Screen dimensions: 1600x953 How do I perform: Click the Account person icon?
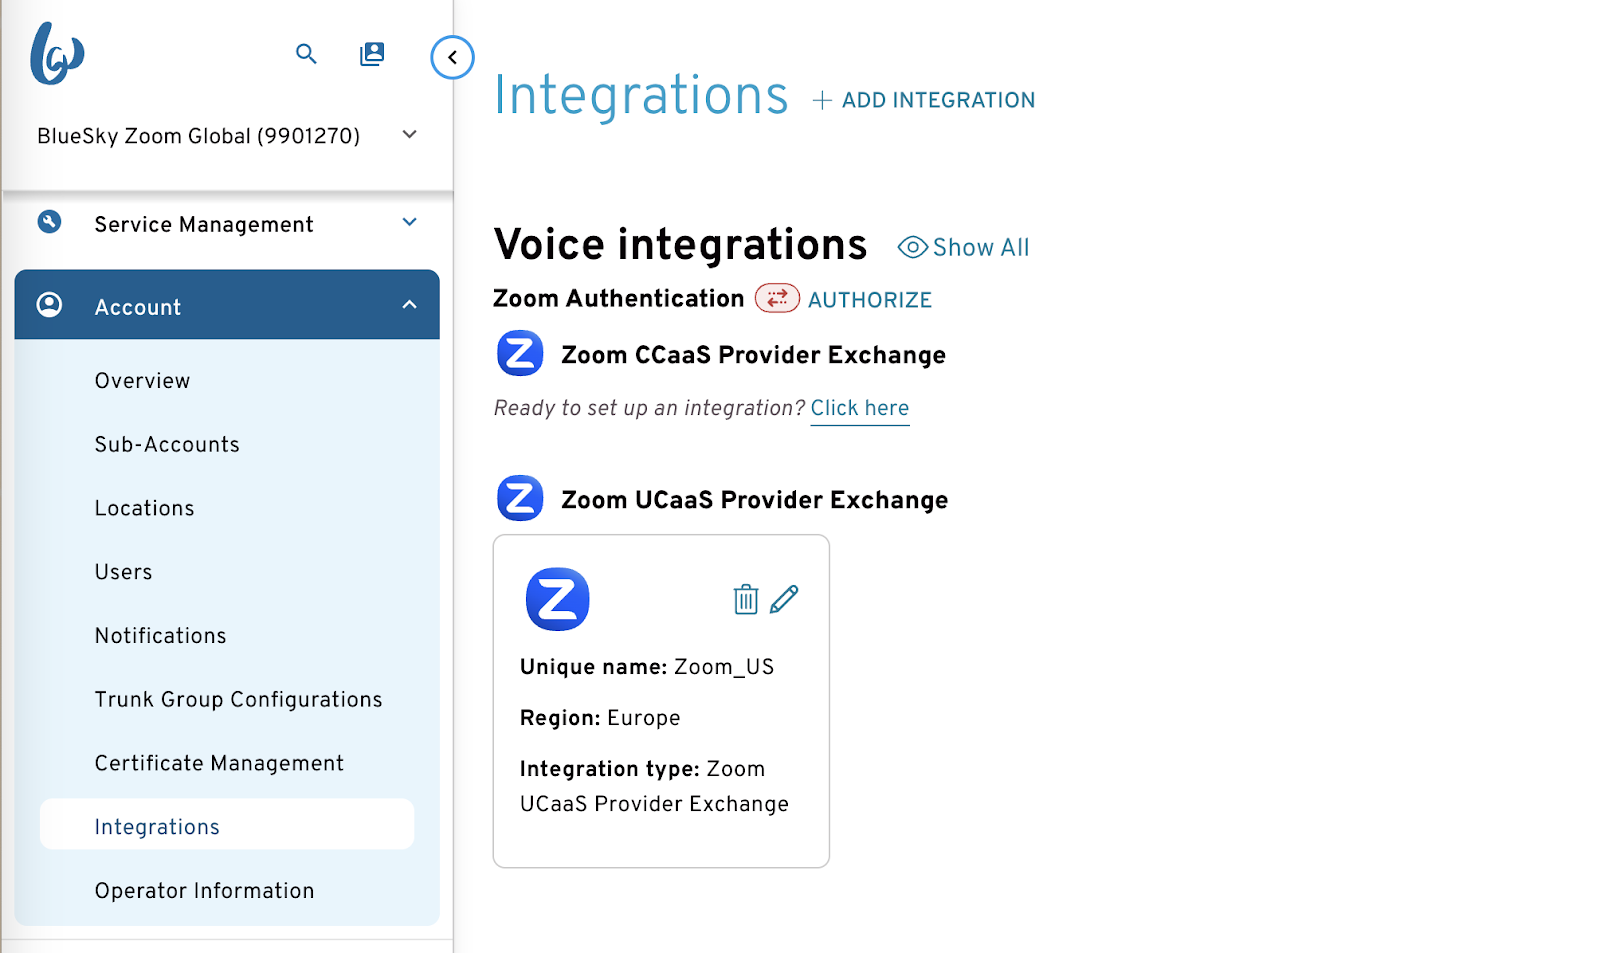[x=49, y=304]
